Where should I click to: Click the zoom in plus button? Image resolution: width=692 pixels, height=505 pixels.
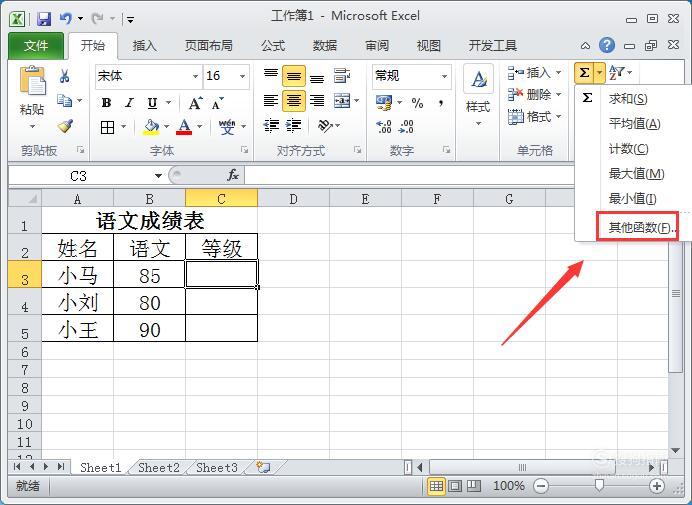657,486
